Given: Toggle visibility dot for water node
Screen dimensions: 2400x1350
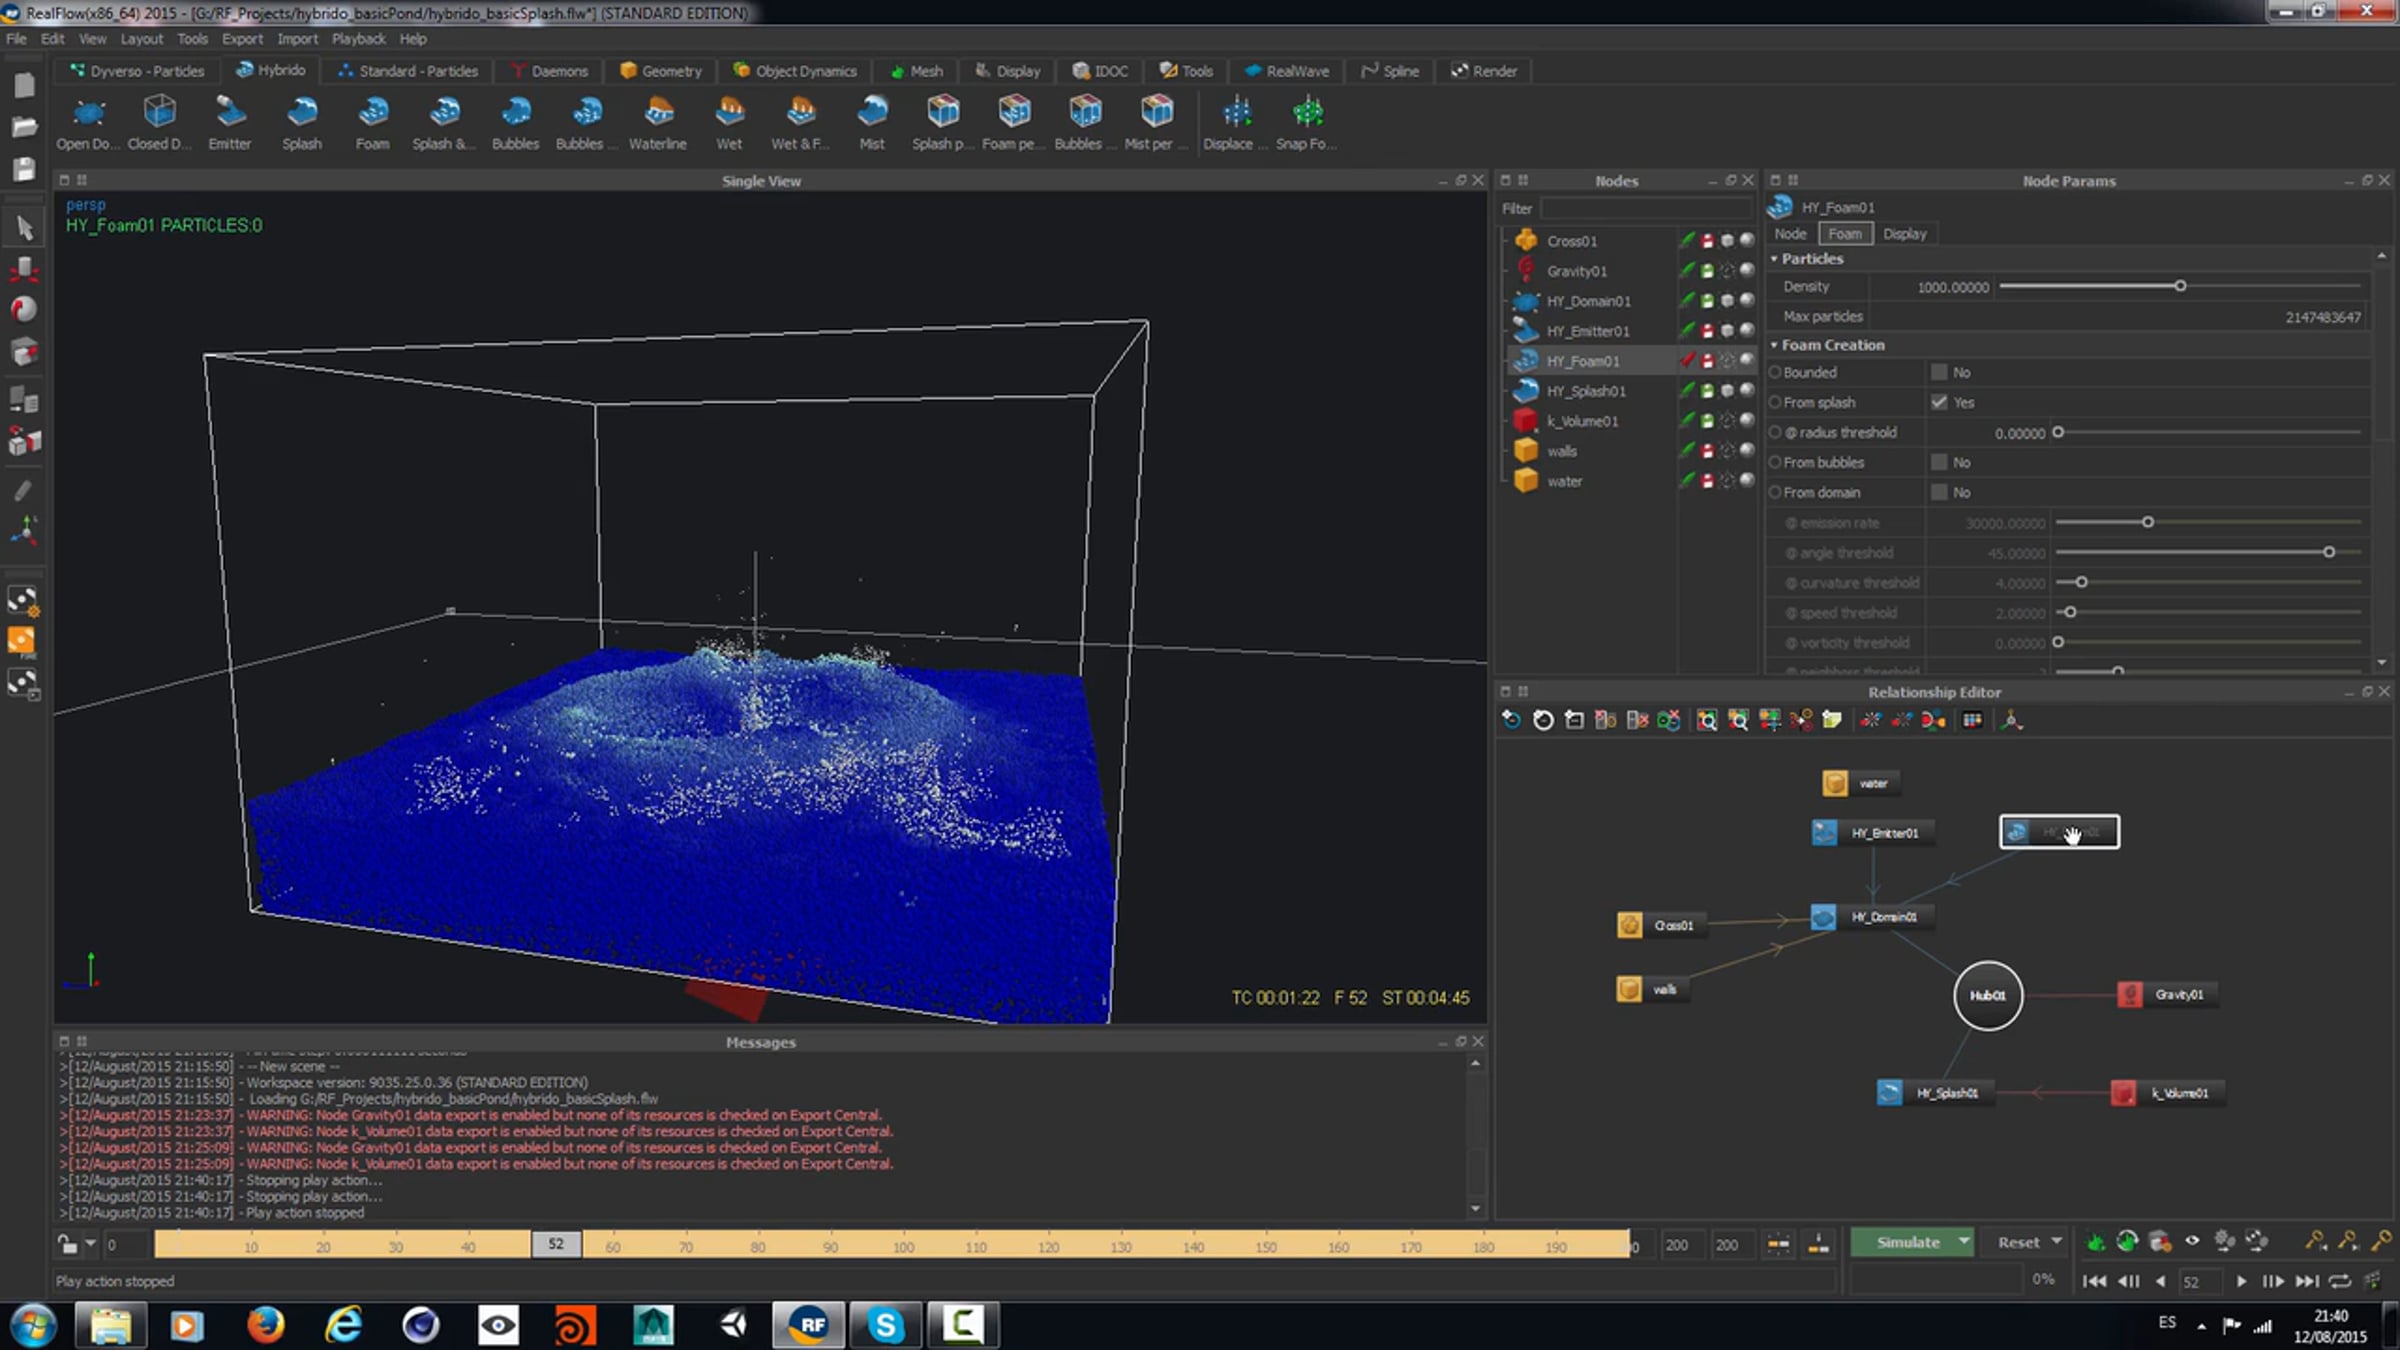Looking at the screenshot, I should coord(1746,480).
